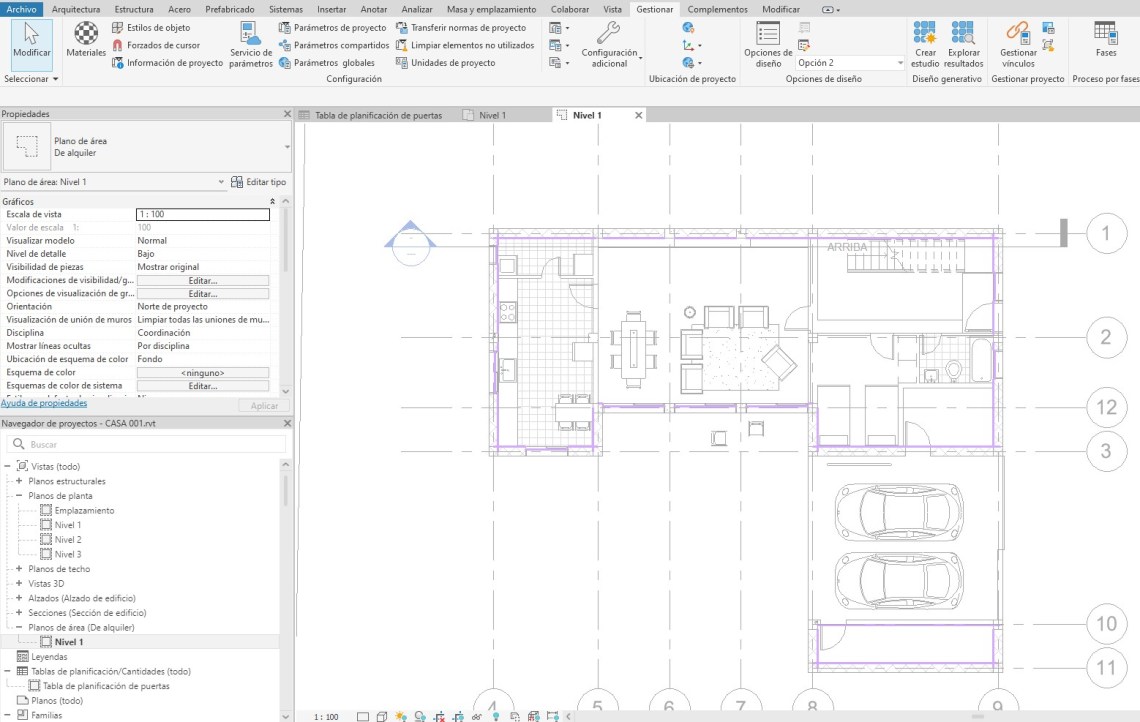Open Ayuda de propiedades link
This screenshot has width=1140, height=722.
(x=44, y=403)
